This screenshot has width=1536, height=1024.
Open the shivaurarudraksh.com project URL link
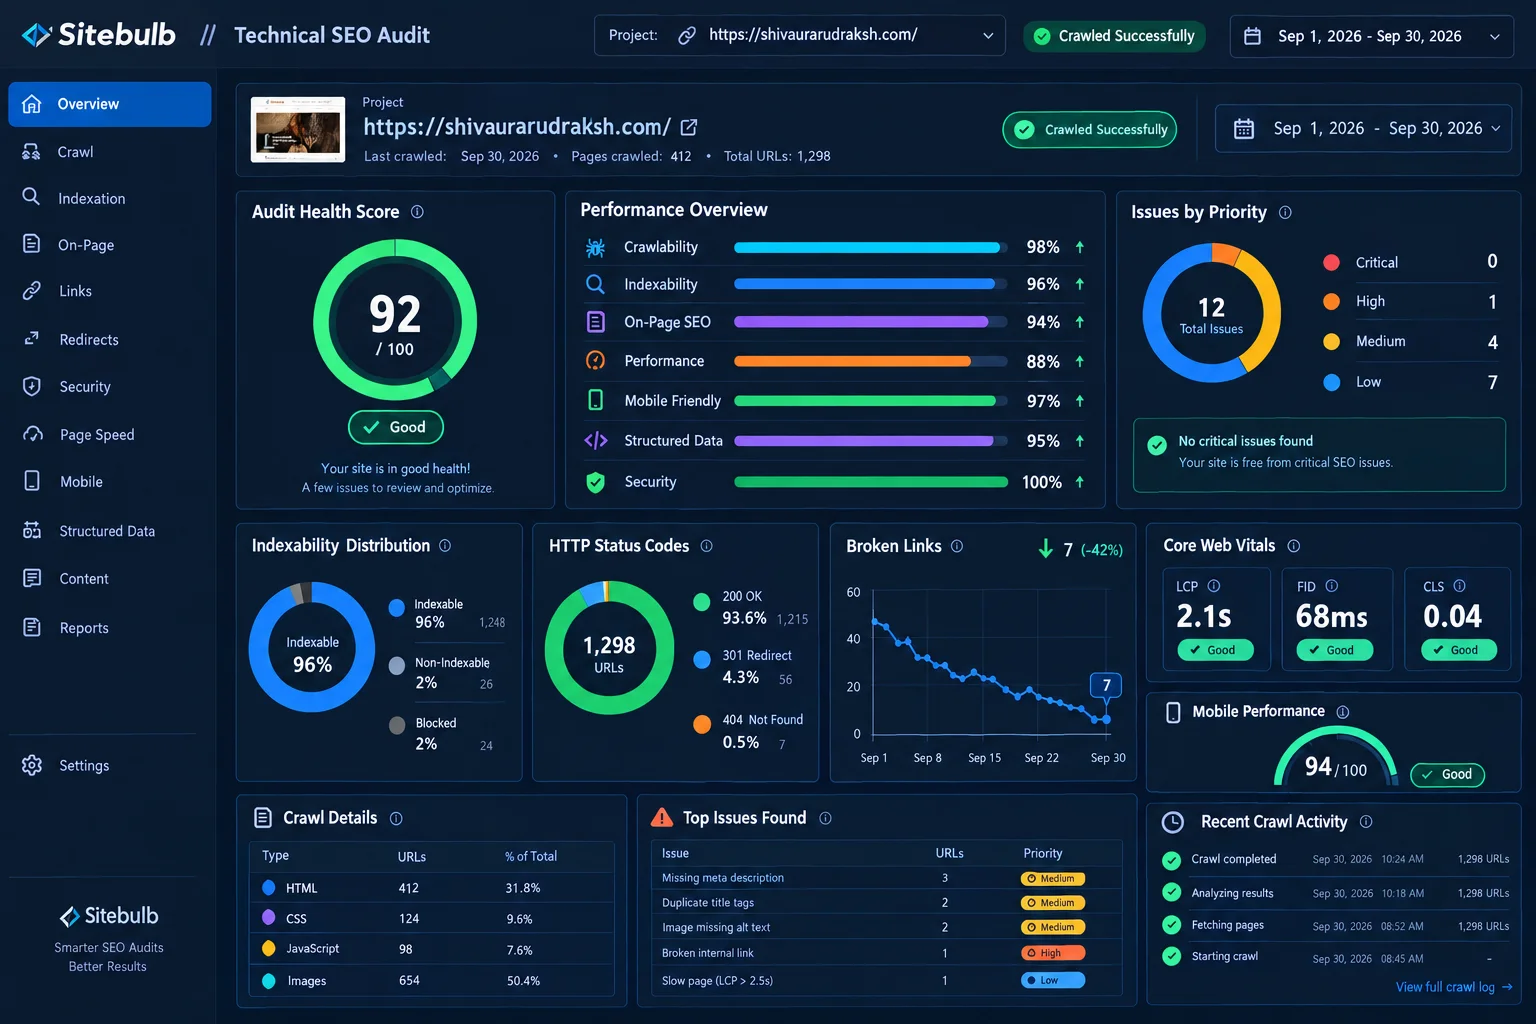[517, 127]
